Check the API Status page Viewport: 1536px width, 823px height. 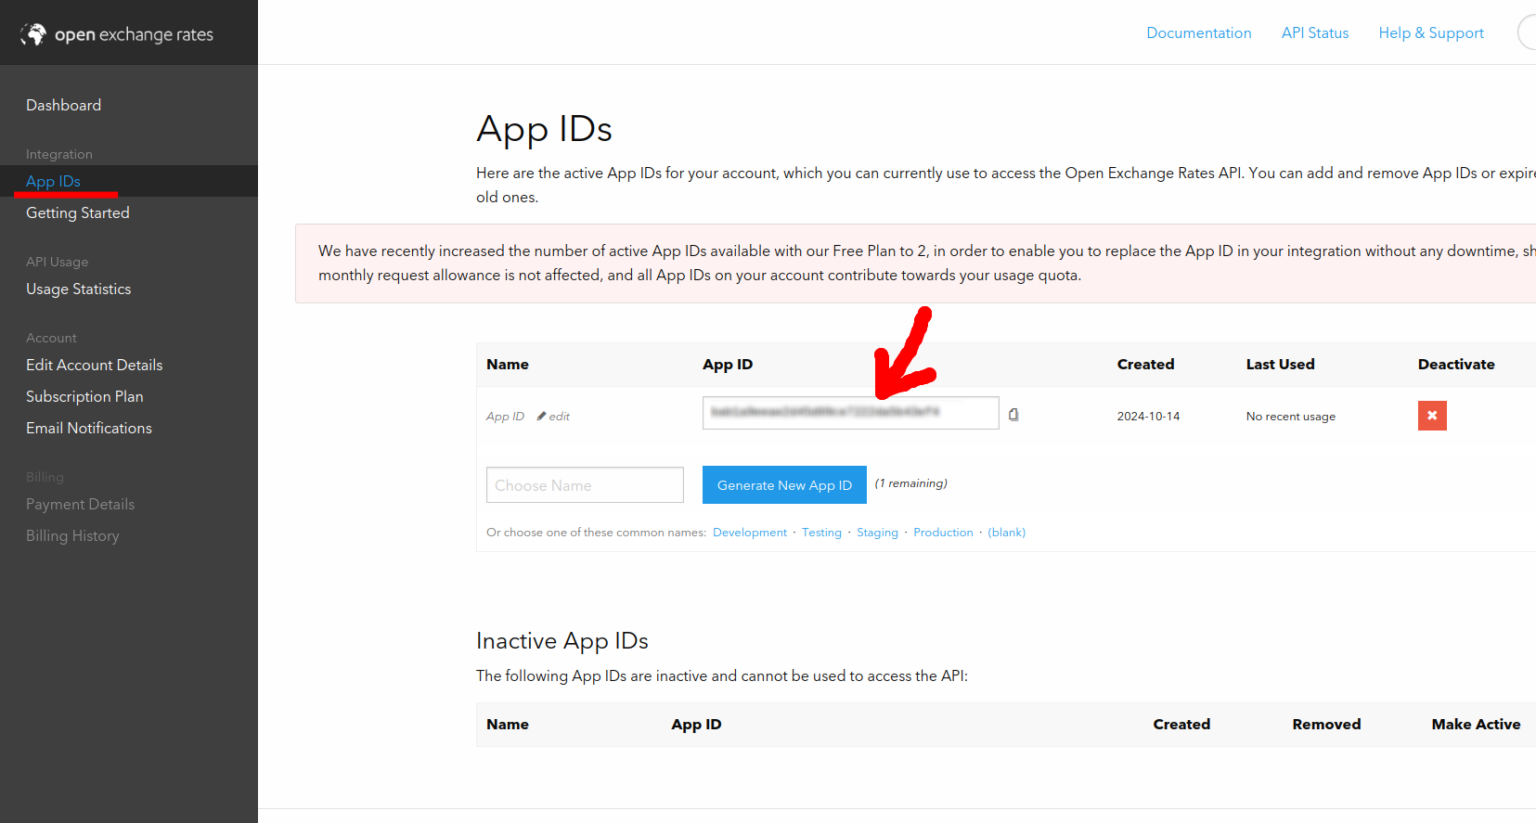1314,33
